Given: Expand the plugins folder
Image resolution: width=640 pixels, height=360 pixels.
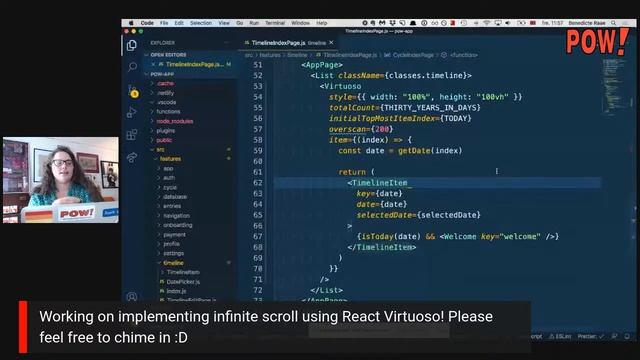Looking at the screenshot, I should click(x=165, y=131).
